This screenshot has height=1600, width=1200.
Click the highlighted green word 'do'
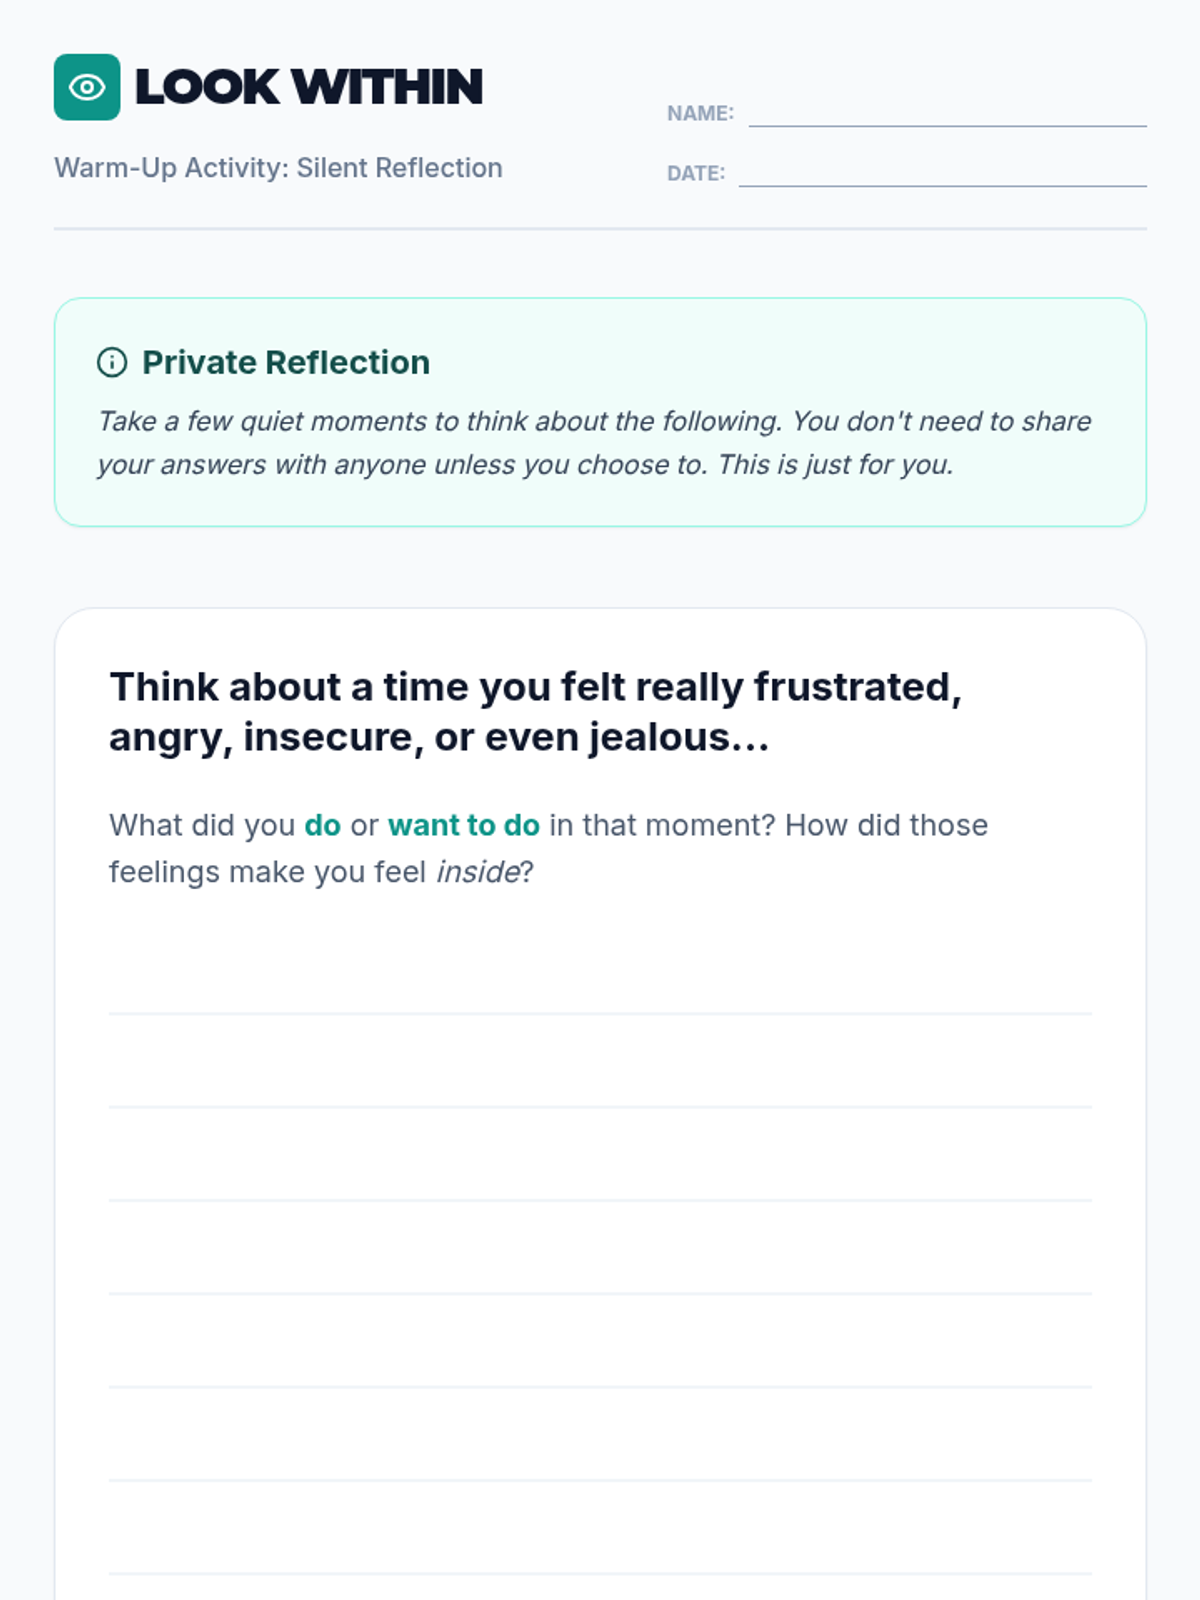pos(322,825)
